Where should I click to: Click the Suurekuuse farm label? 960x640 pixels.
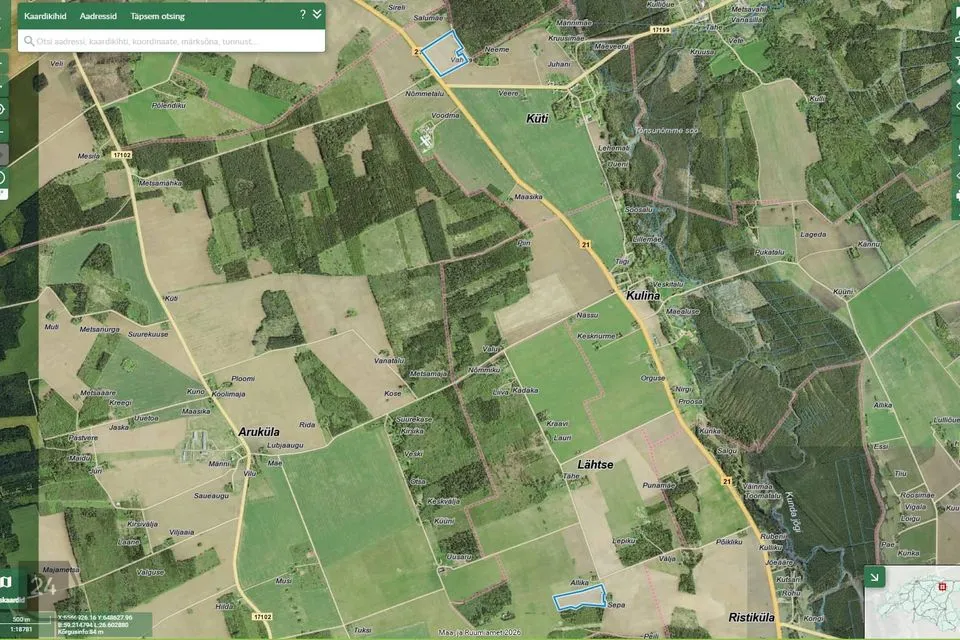pyautogui.click(x=148, y=334)
